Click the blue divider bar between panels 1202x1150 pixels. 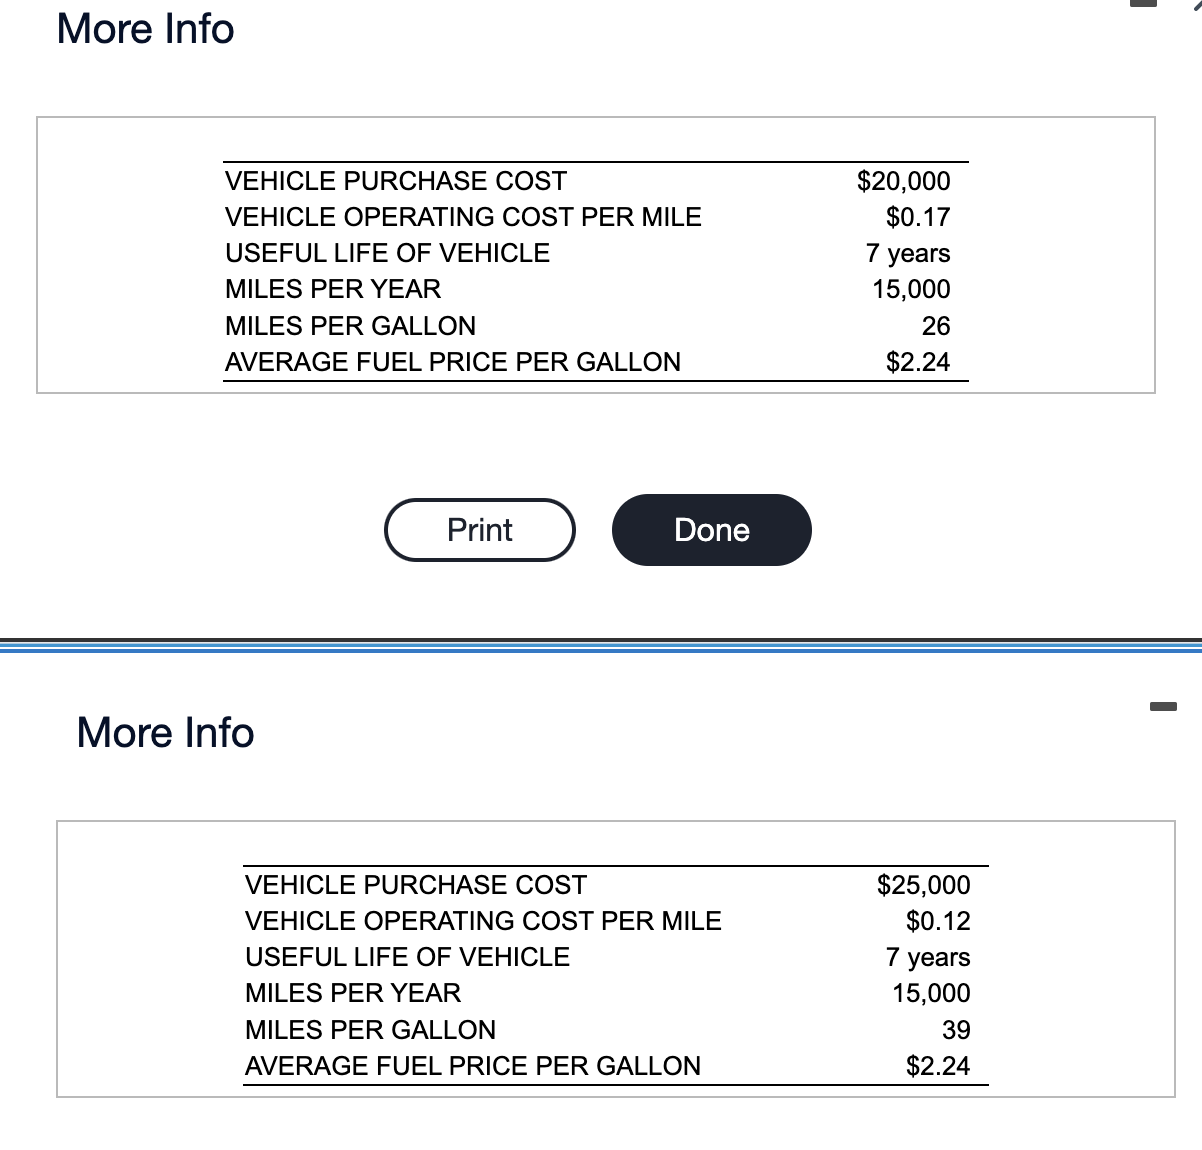pyautogui.click(x=601, y=645)
